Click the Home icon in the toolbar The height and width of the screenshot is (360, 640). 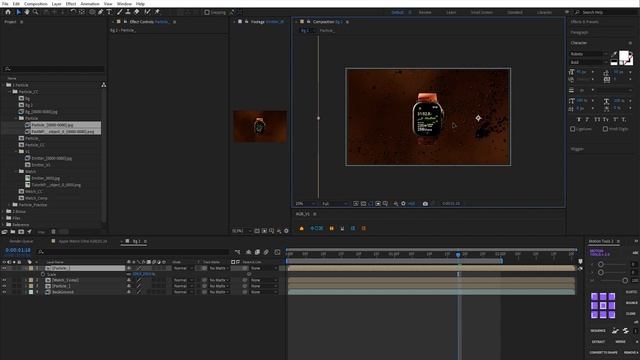click(x=8, y=12)
